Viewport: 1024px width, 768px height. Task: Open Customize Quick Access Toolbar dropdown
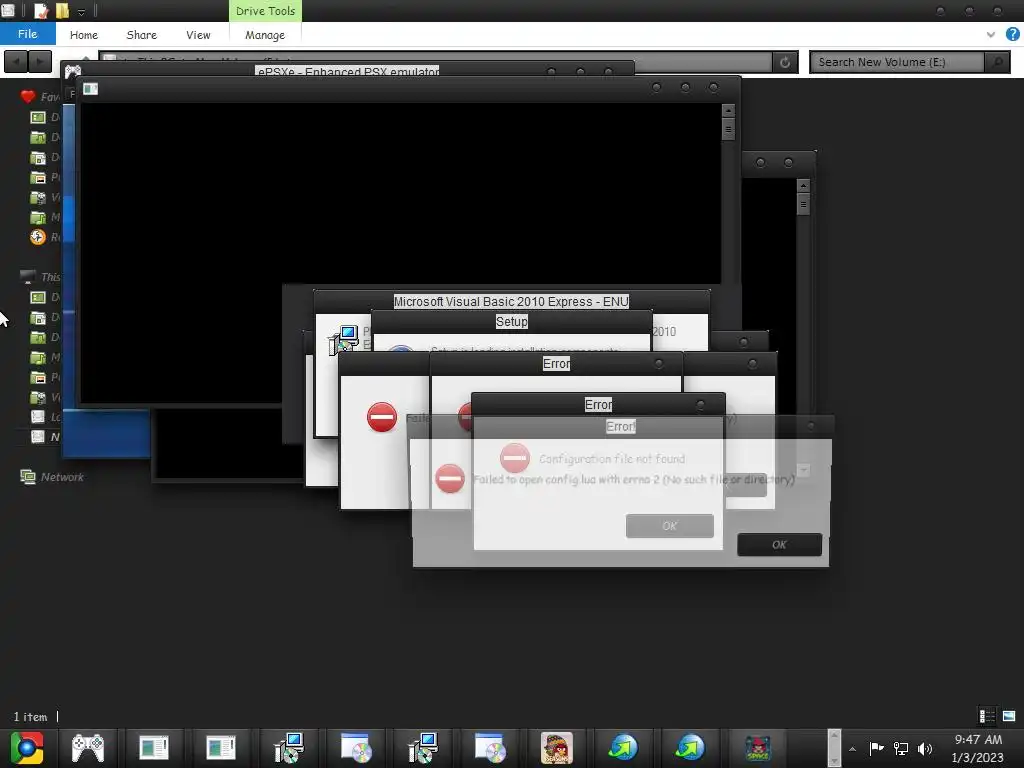tap(82, 12)
